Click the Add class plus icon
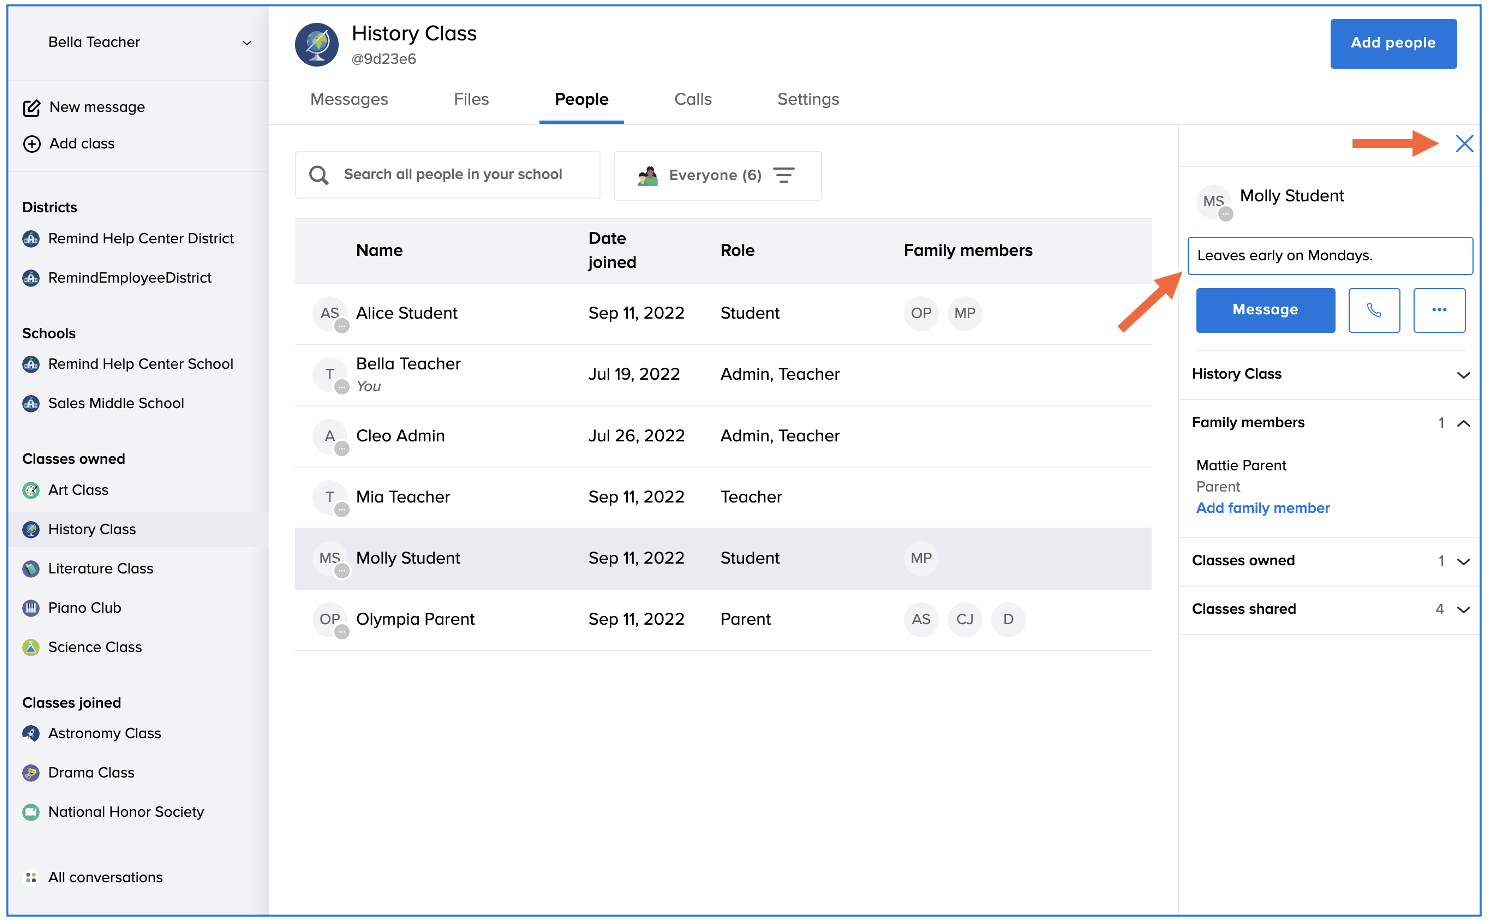The width and height of the screenshot is (1490, 921). coord(32,144)
